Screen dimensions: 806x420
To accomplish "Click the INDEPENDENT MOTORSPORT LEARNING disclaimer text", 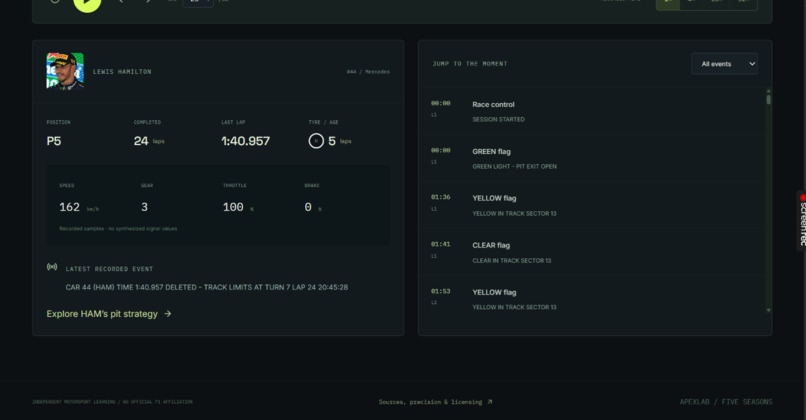I will coord(113,402).
